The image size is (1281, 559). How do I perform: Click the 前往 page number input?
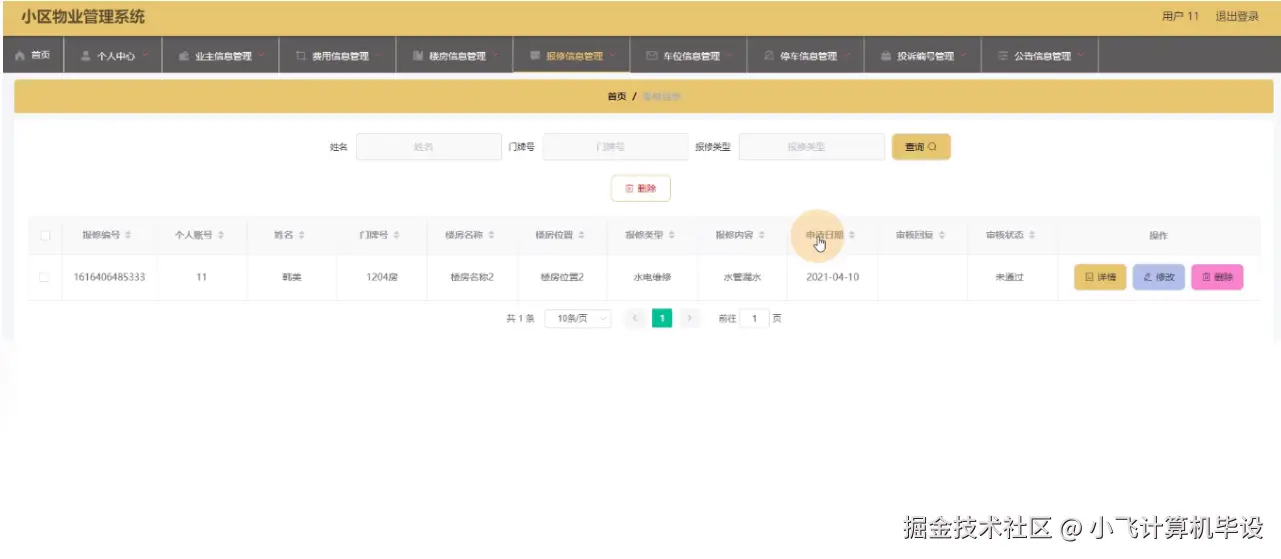[754, 318]
